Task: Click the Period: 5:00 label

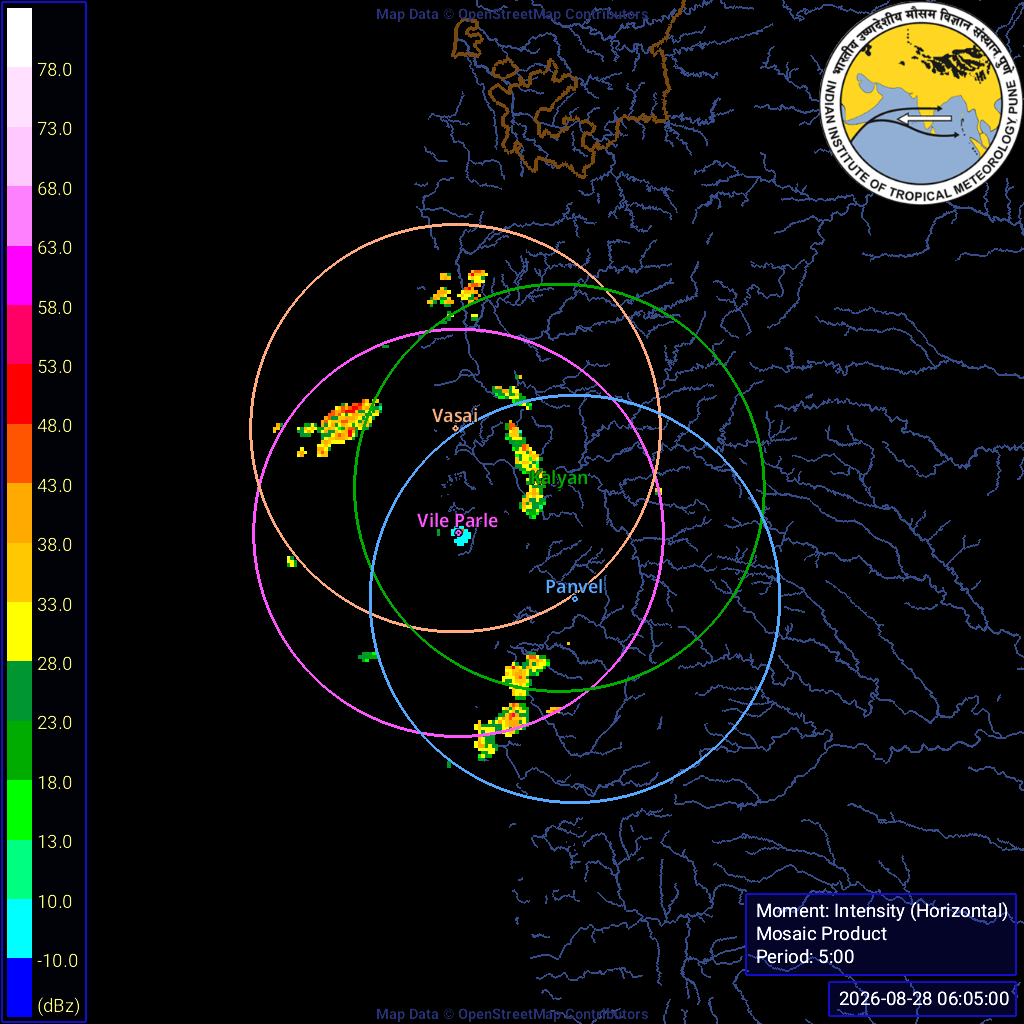Action: [805, 957]
